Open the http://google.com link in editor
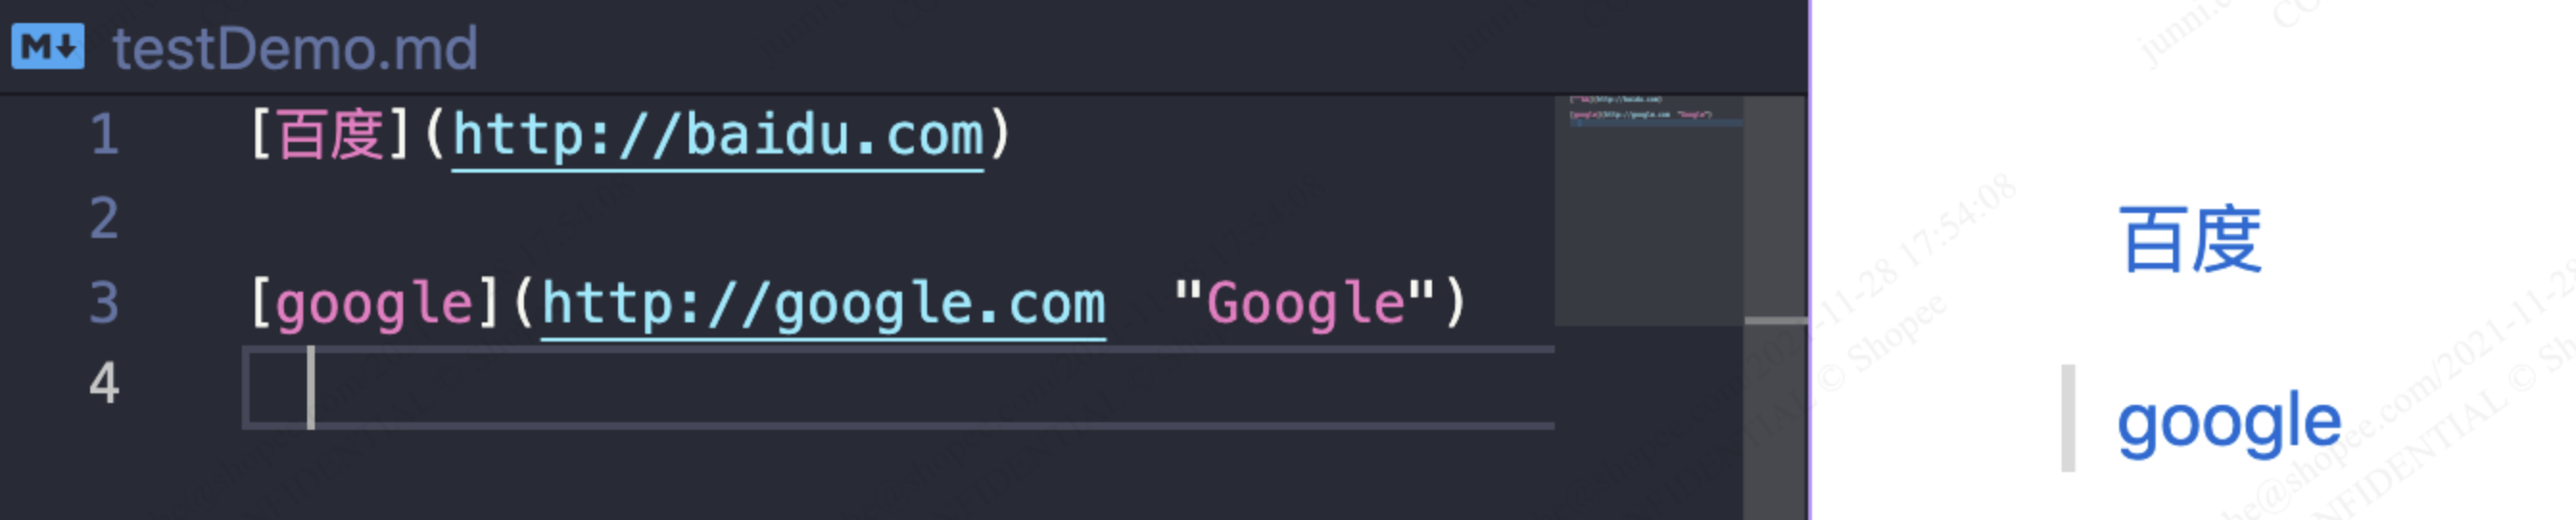This screenshot has height=520, width=2576. point(823,304)
